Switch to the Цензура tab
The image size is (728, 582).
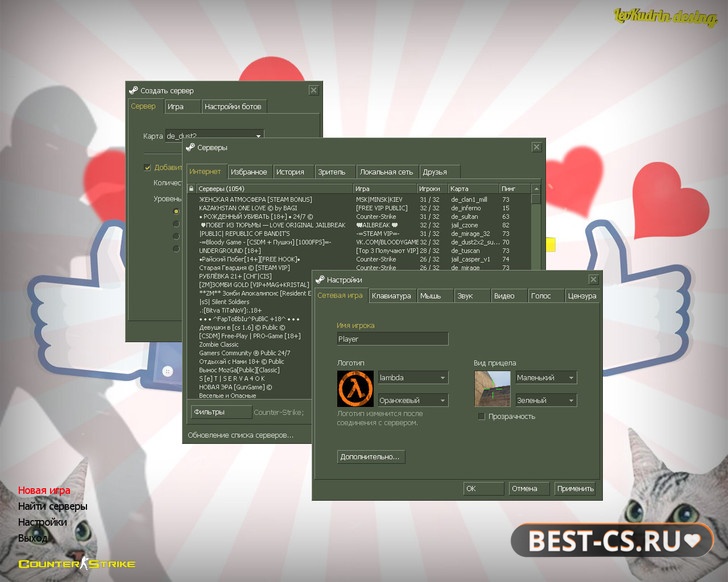(x=582, y=296)
